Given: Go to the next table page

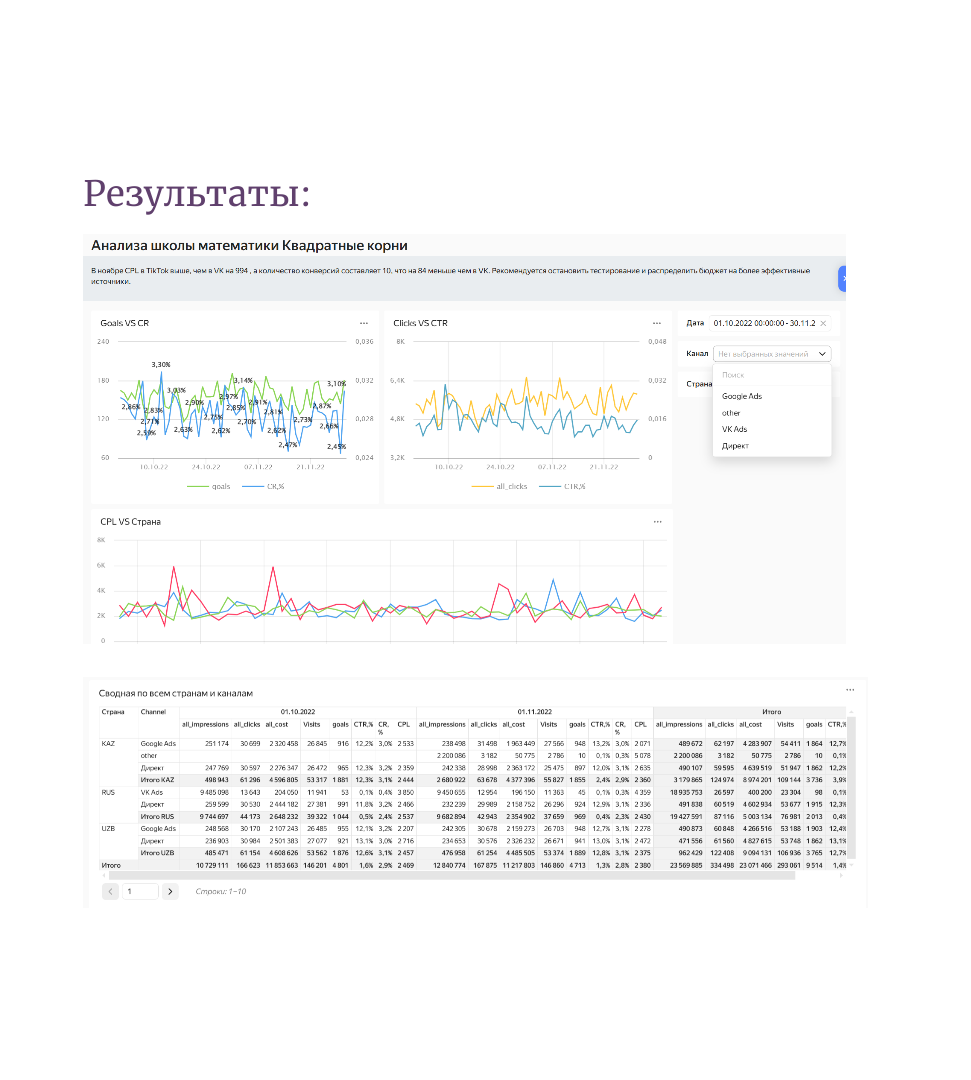Looking at the screenshot, I should (170, 891).
